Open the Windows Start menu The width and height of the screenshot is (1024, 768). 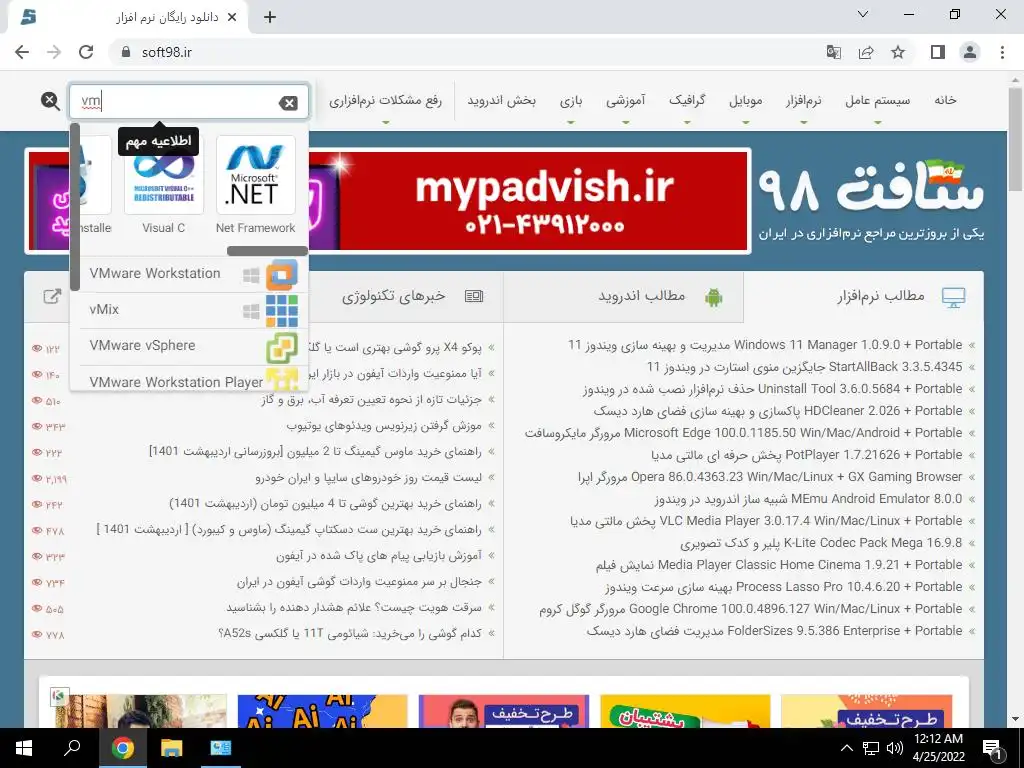[24, 748]
